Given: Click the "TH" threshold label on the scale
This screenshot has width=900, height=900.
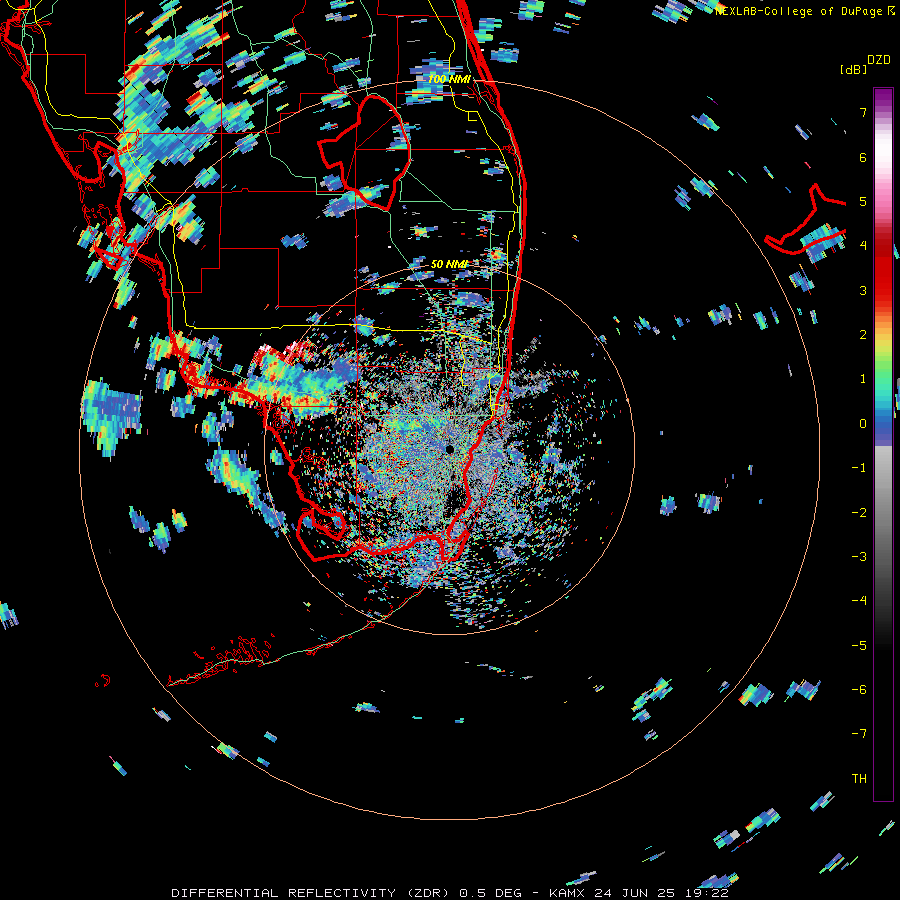Looking at the screenshot, I should (x=859, y=779).
